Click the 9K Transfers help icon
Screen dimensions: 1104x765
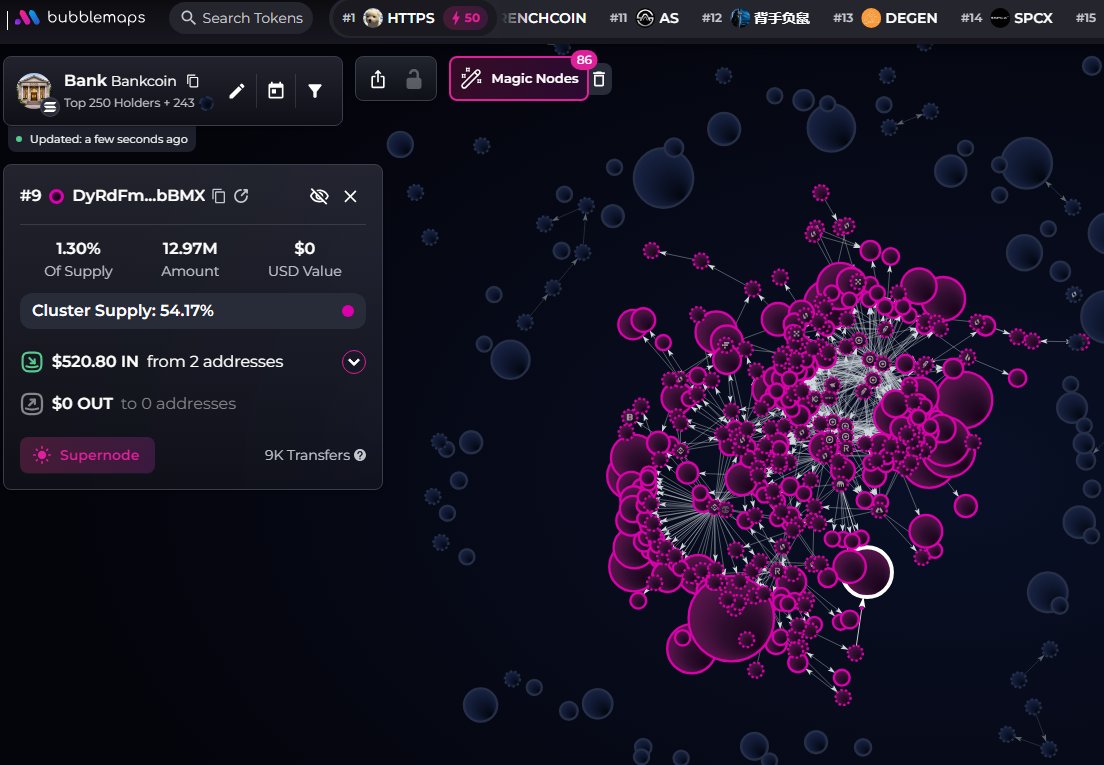tap(360, 455)
